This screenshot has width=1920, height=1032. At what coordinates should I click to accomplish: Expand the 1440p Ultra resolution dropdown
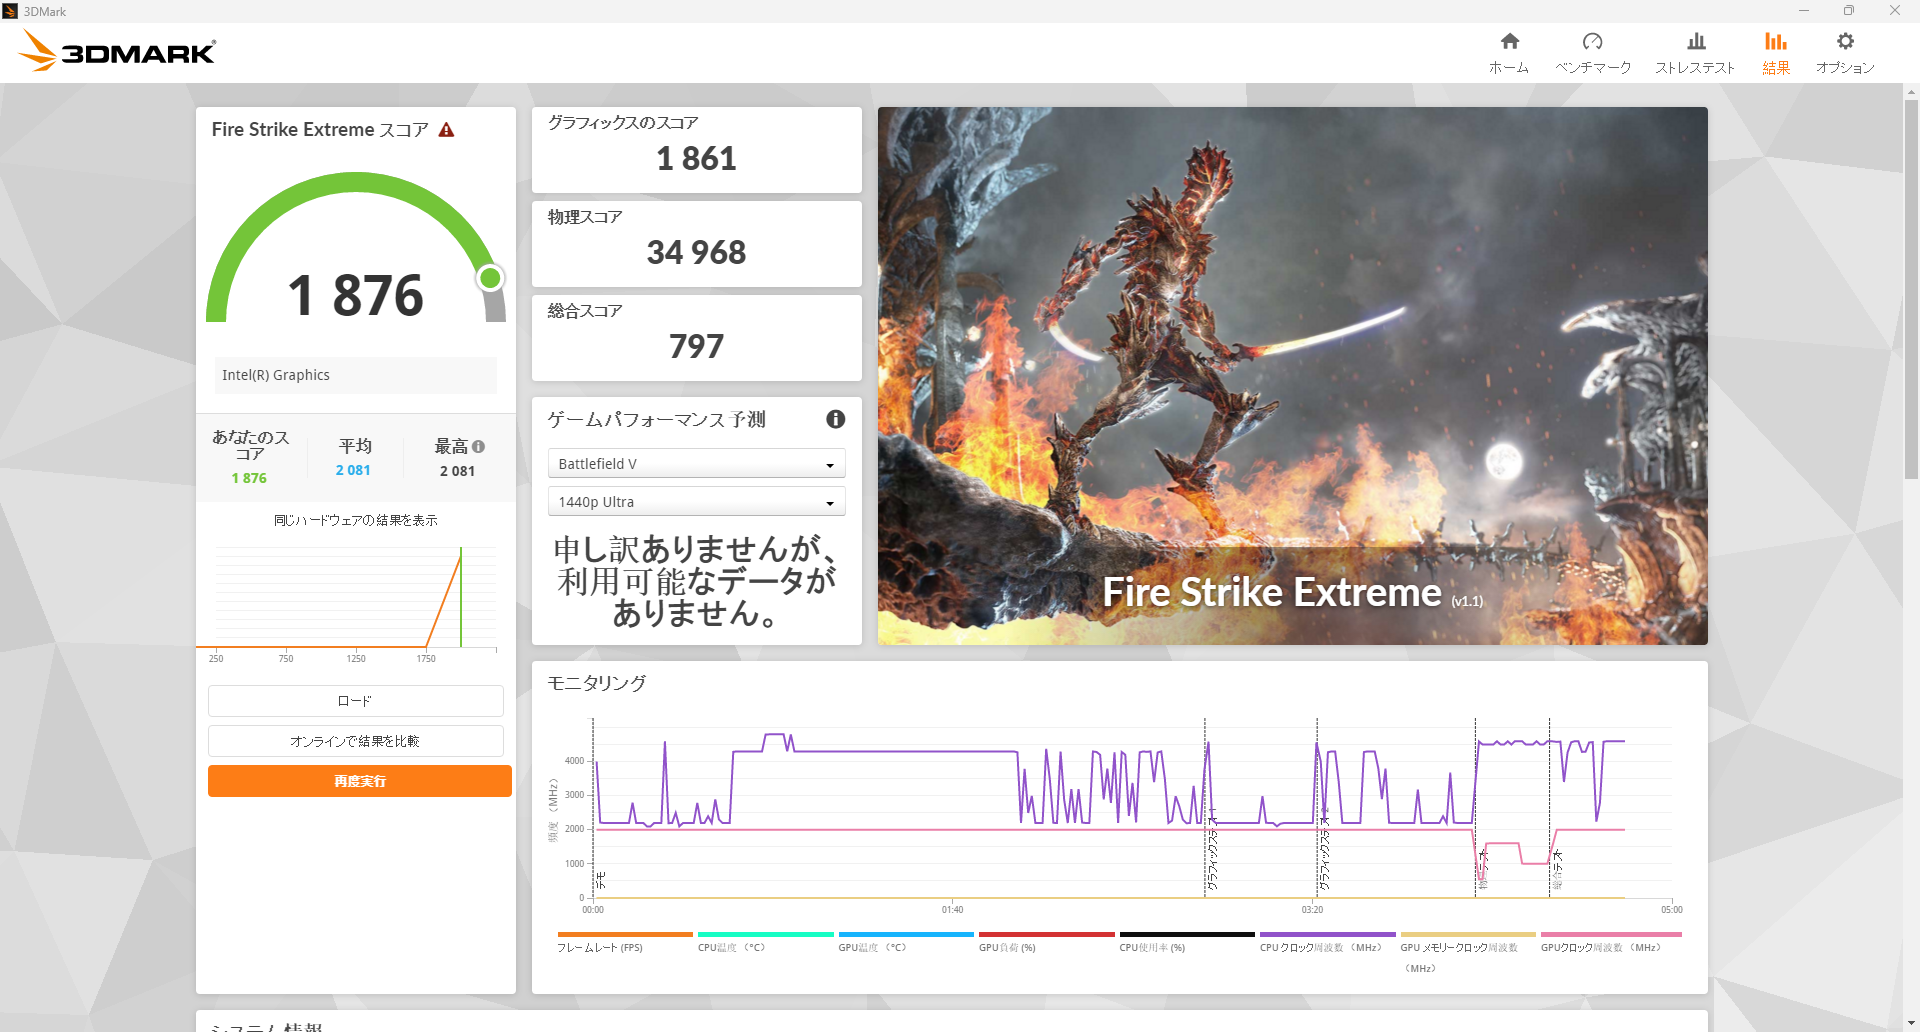(696, 502)
